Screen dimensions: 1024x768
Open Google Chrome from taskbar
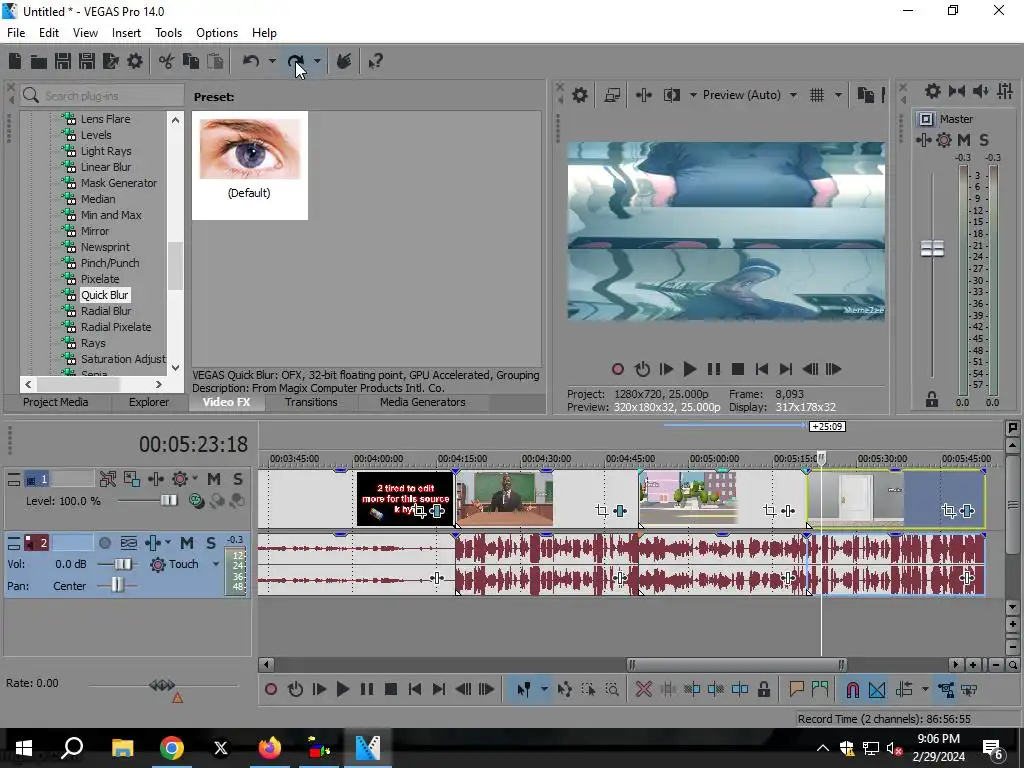pos(172,748)
